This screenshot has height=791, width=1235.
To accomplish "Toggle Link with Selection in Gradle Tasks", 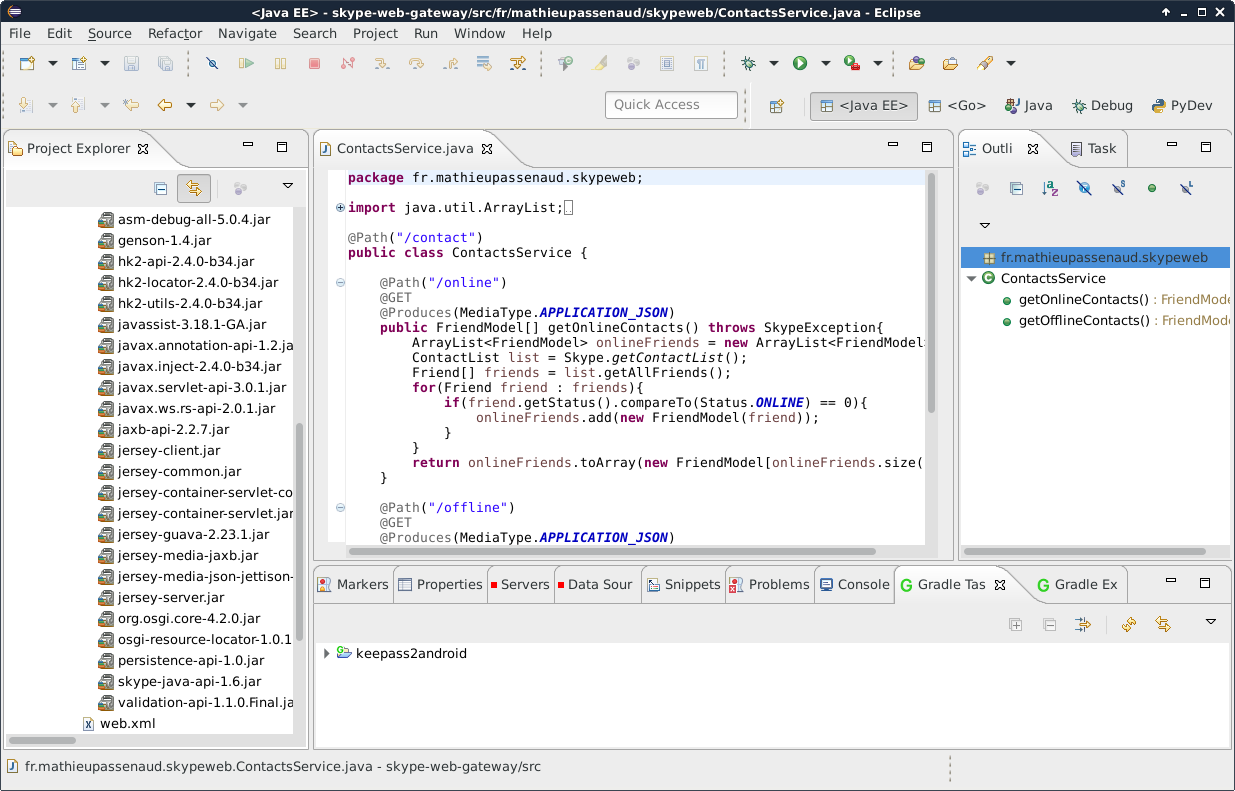I will (1163, 624).
